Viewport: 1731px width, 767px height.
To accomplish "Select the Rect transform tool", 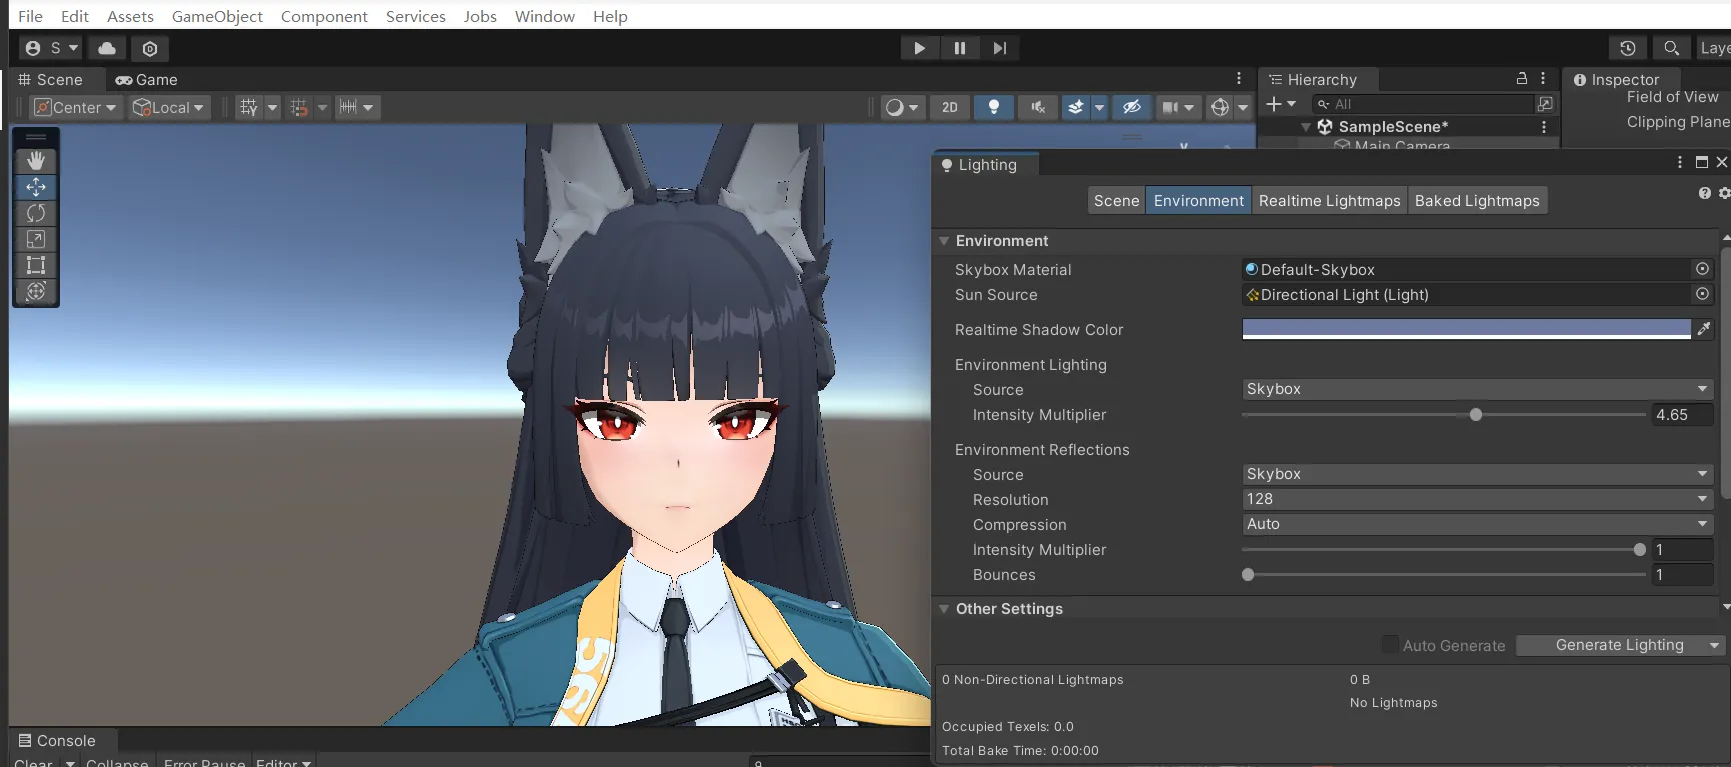I will click(x=36, y=265).
